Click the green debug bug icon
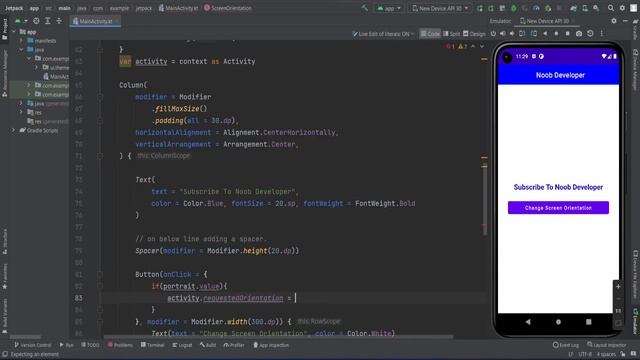The width and height of the screenshot is (640, 360). click(513, 8)
